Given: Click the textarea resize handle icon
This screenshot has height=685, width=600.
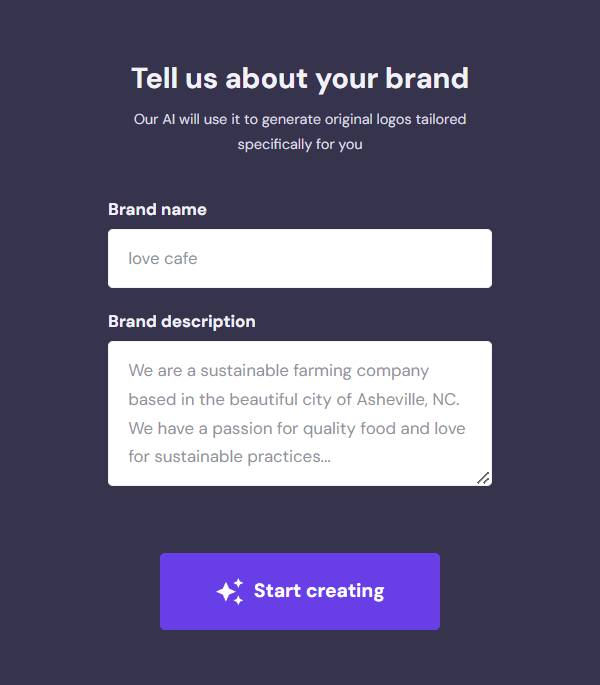Looking at the screenshot, I should [x=483, y=478].
